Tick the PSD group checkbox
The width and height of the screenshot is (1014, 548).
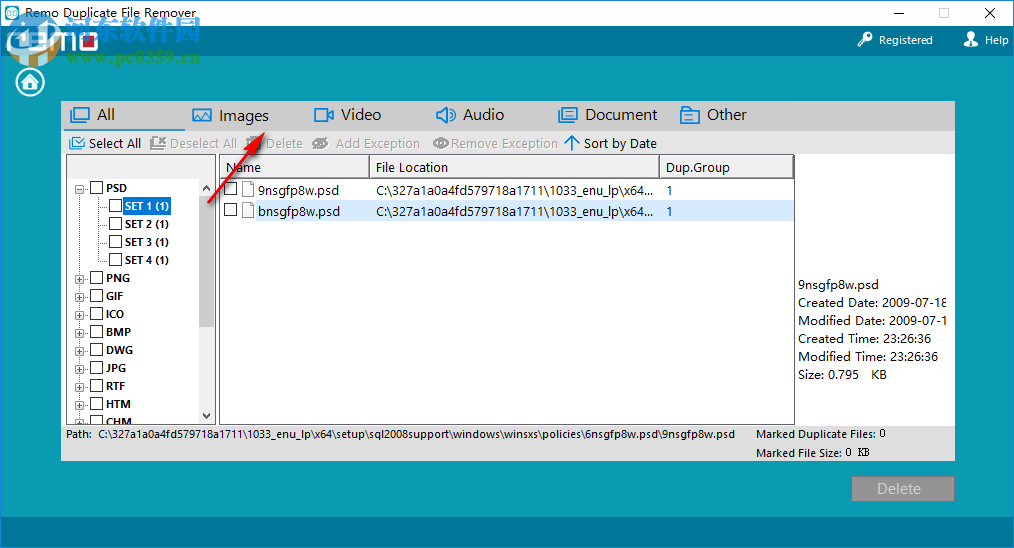pyautogui.click(x=97, y=188)
